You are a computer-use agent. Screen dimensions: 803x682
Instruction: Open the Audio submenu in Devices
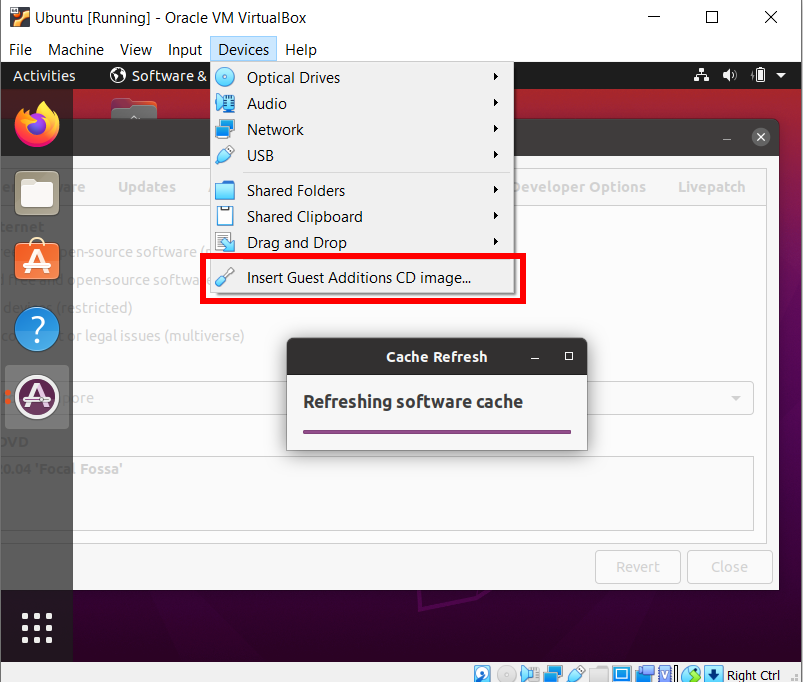362,103
